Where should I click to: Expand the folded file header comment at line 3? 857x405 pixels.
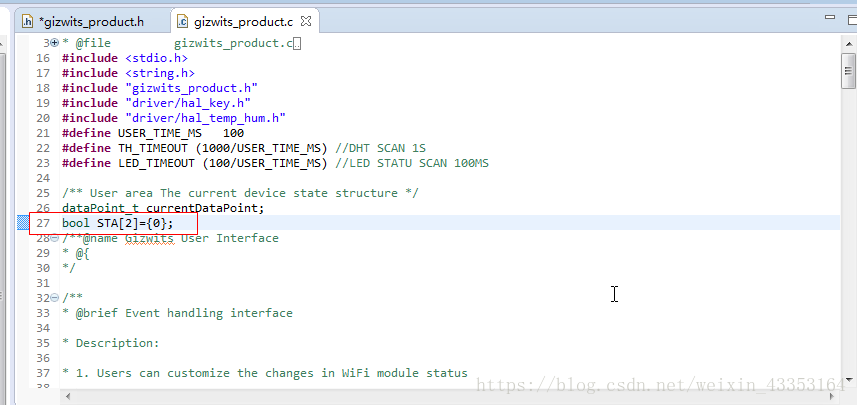click(x=55, y=43)
